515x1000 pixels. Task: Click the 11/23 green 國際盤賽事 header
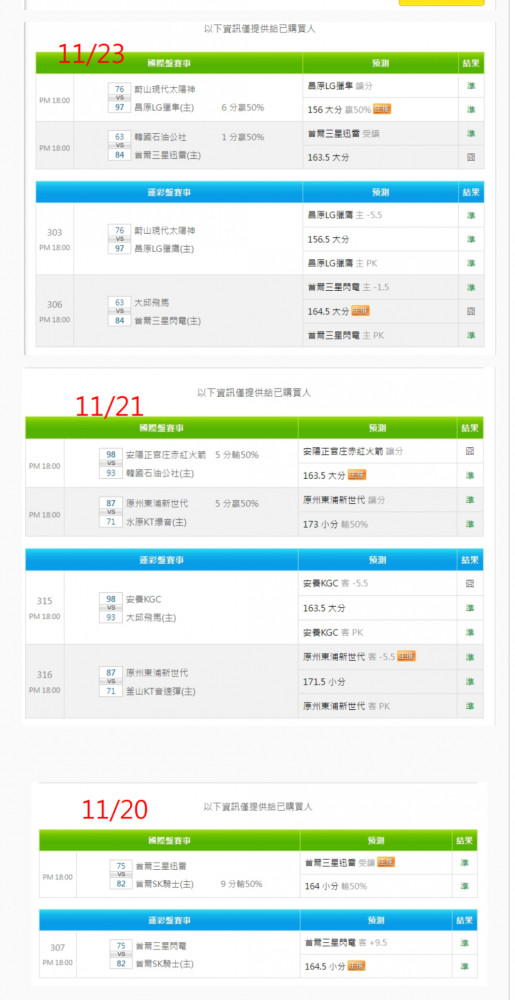[169, 63]
